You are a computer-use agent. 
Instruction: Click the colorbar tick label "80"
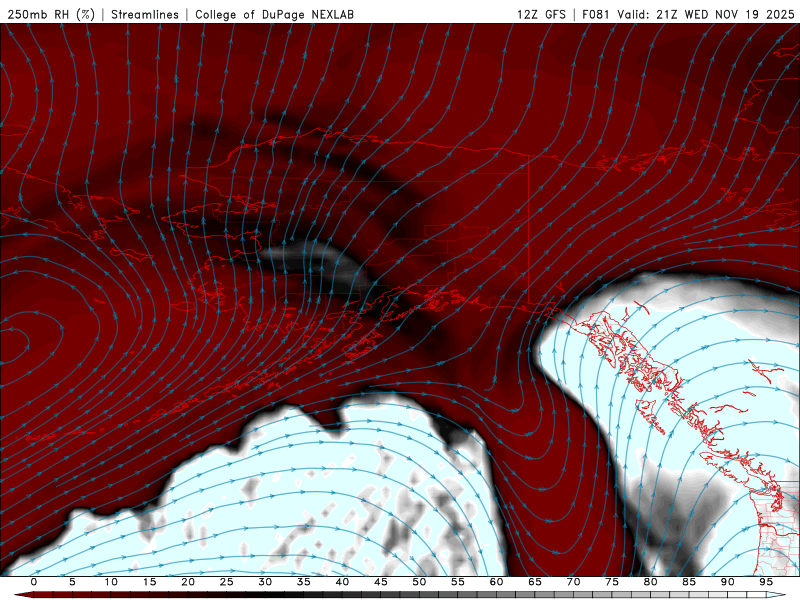pos(650,582)
